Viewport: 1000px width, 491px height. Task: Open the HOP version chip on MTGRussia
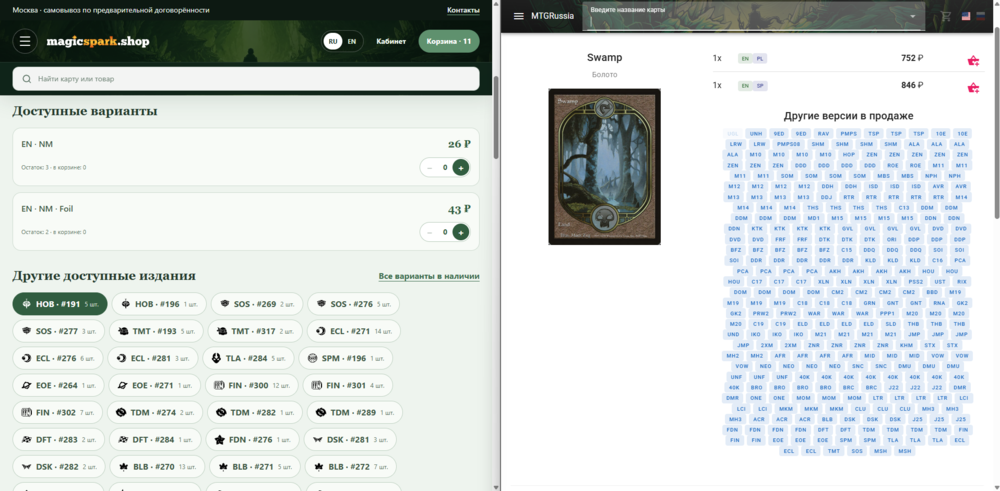click(848, 155)
